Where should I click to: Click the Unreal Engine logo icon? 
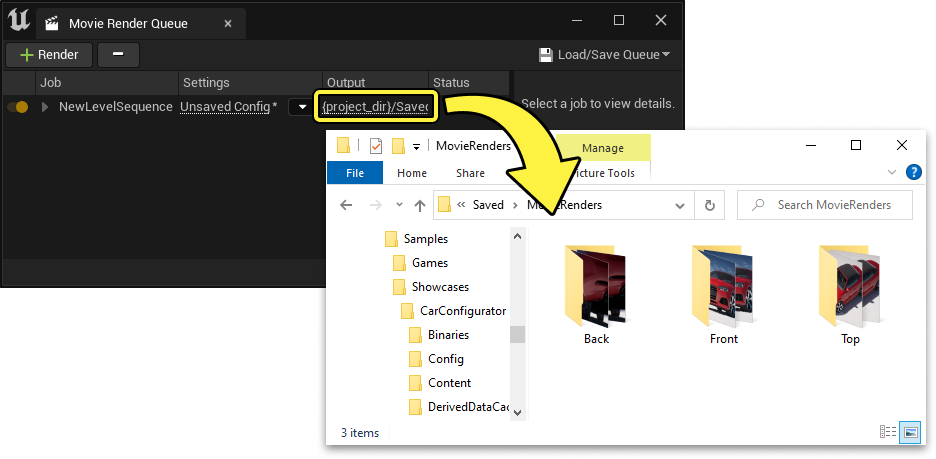point(19,19)
